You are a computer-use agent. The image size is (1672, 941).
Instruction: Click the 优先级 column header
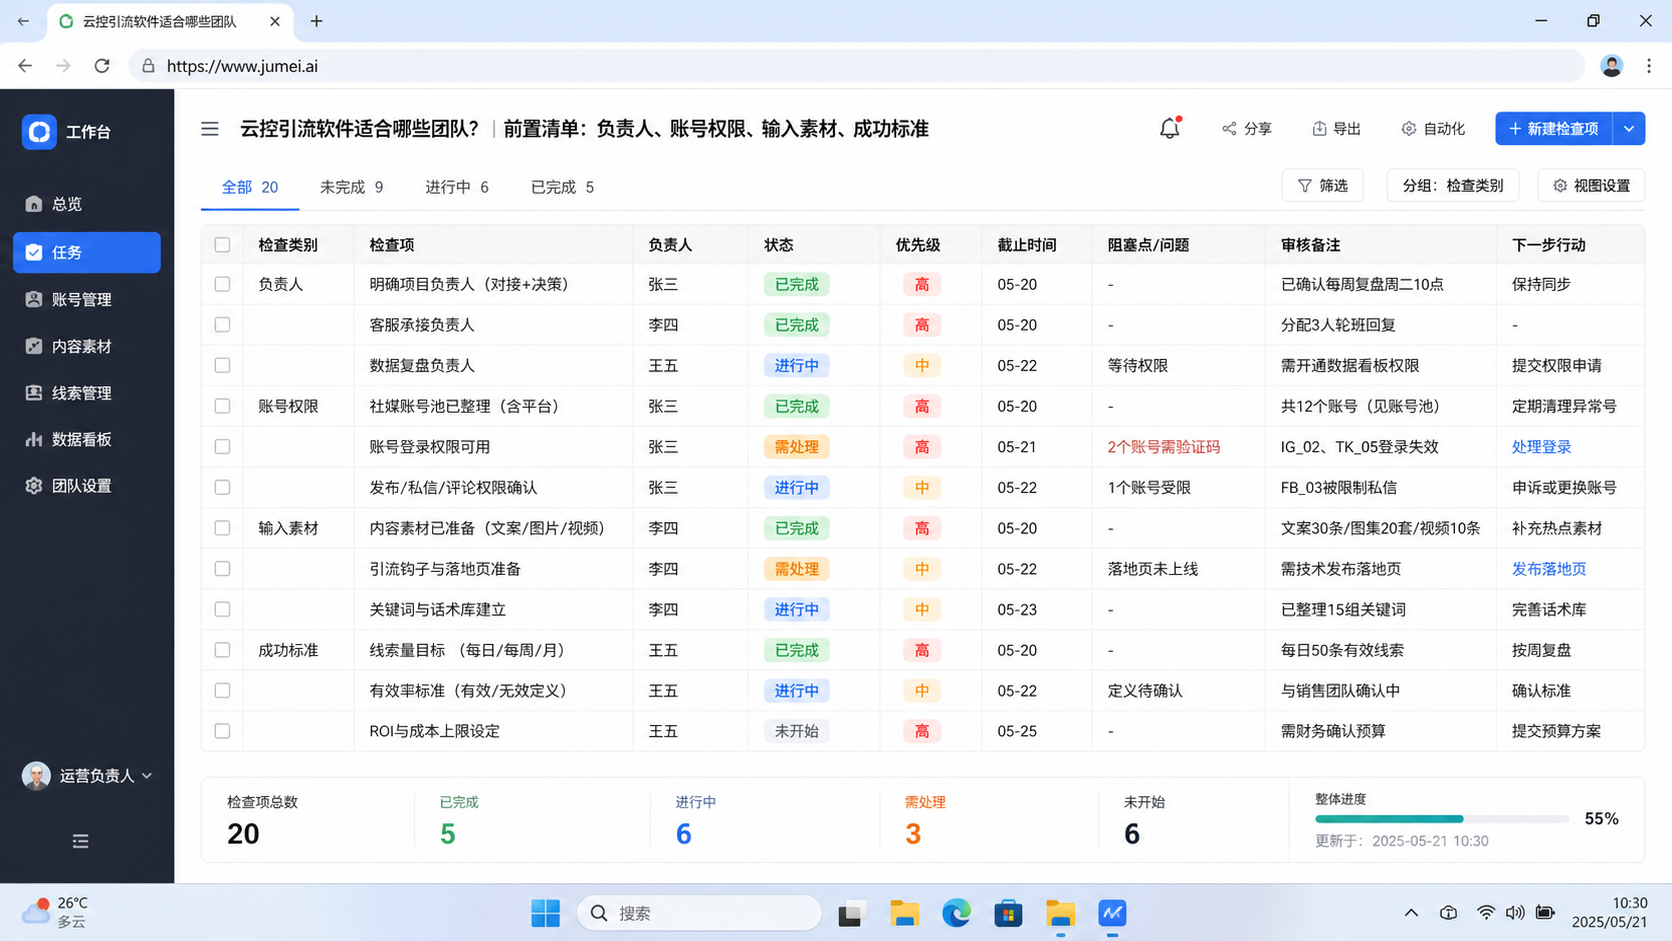[917, 245]
